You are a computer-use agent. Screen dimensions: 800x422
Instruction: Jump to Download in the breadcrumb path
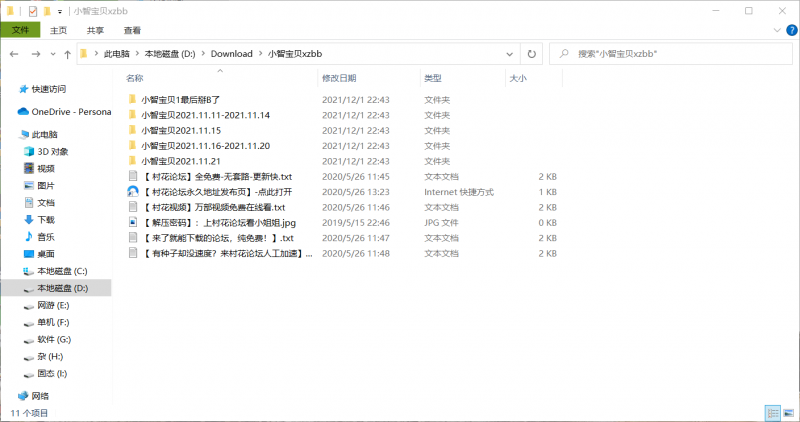(231, 53)
